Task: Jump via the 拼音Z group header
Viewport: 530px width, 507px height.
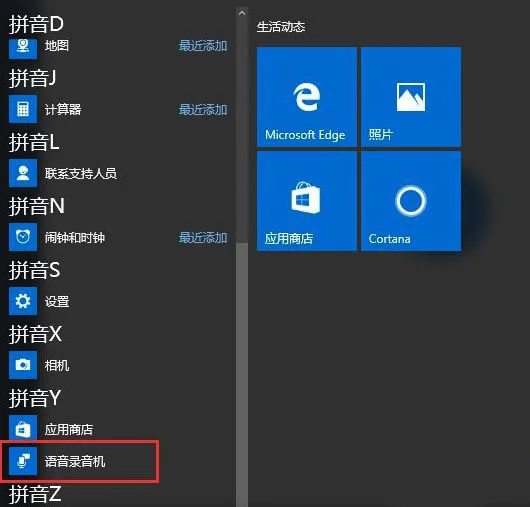Action: (x=35, y=494)
